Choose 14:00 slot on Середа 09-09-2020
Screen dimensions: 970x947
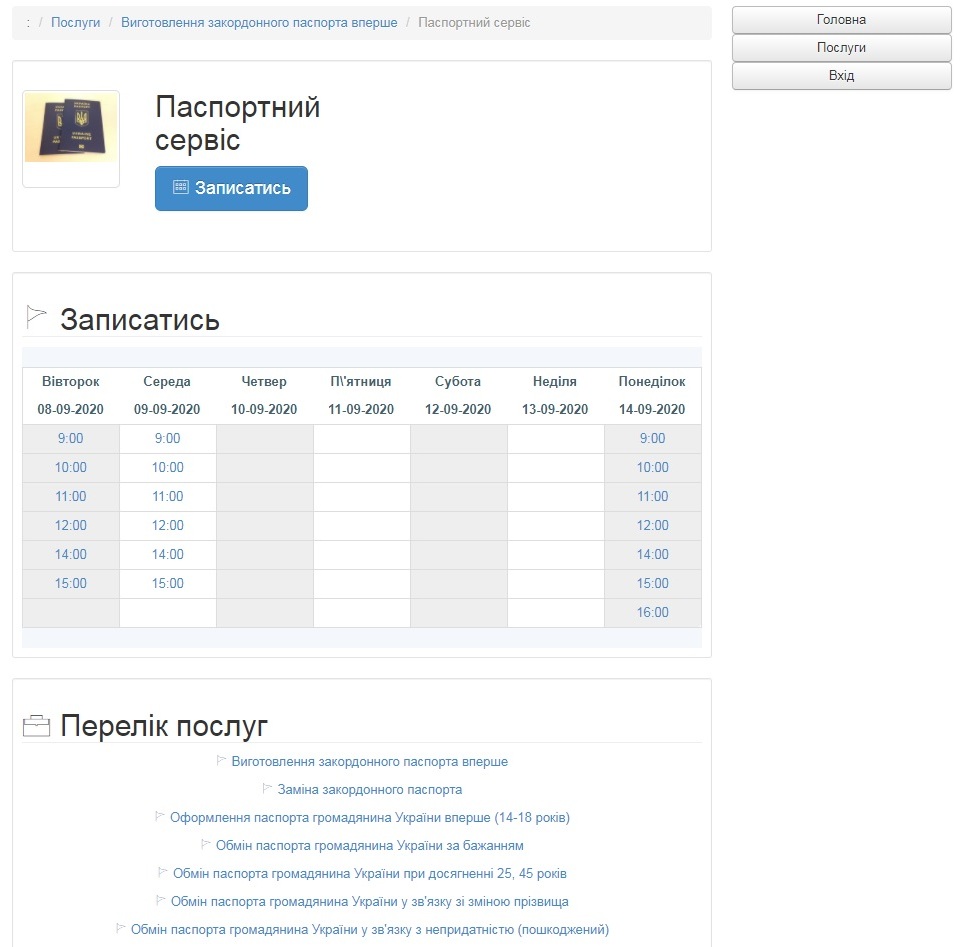pos(168,555)
